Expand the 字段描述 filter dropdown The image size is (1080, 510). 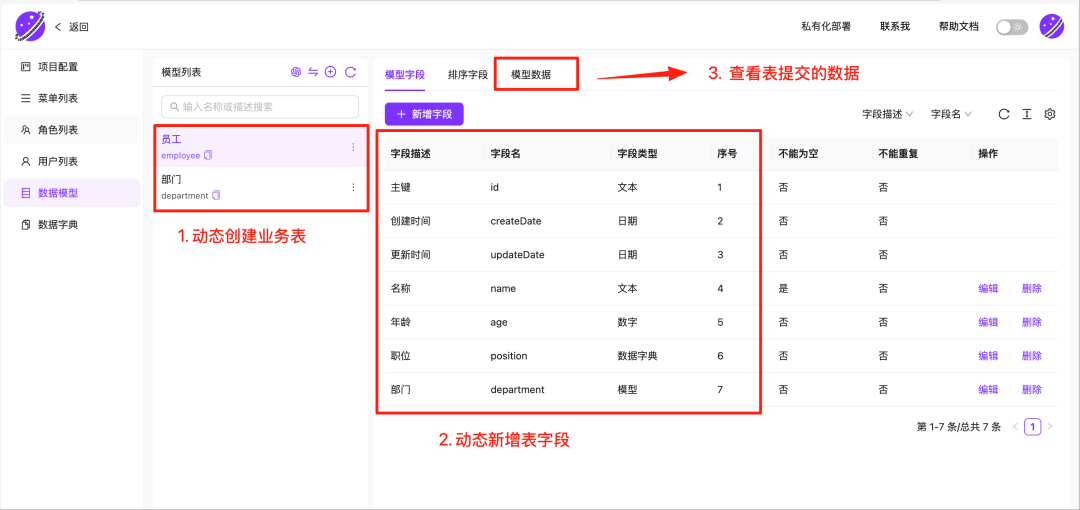point(888,114)
